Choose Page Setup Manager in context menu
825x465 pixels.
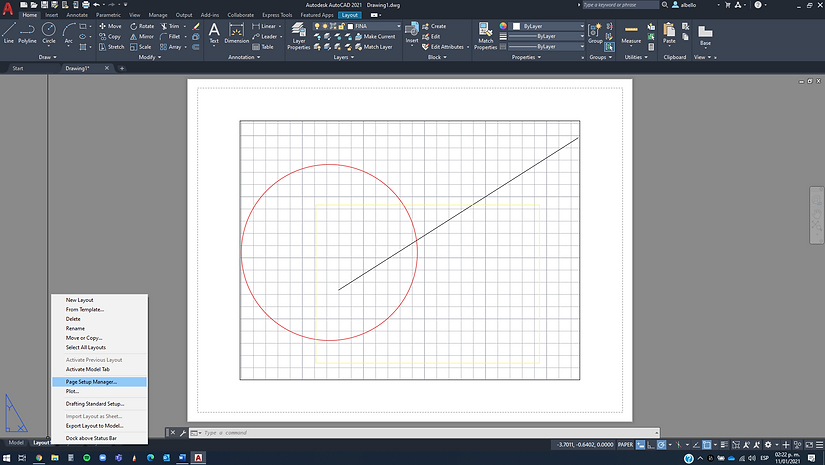(99, 382)
